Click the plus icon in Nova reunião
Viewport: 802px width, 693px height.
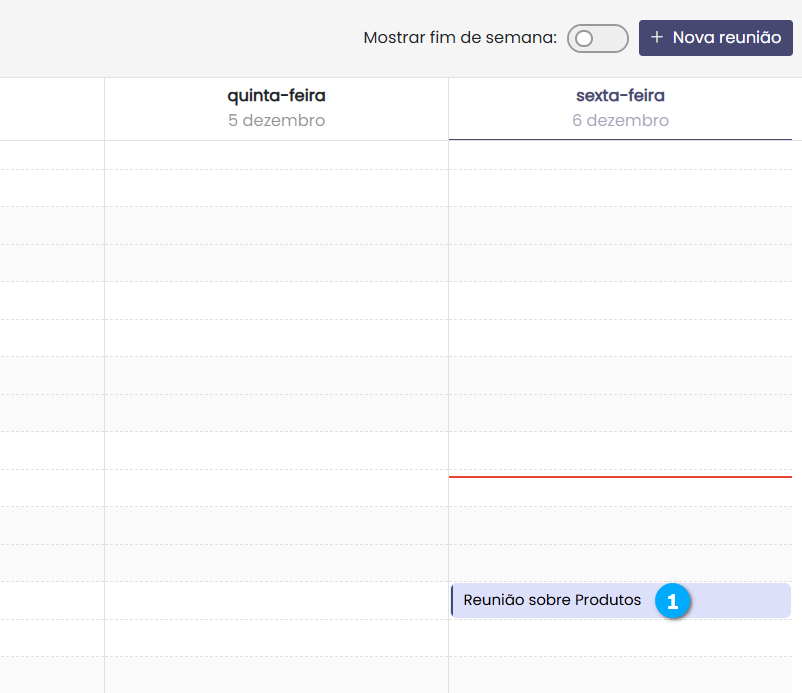(657, 38)
